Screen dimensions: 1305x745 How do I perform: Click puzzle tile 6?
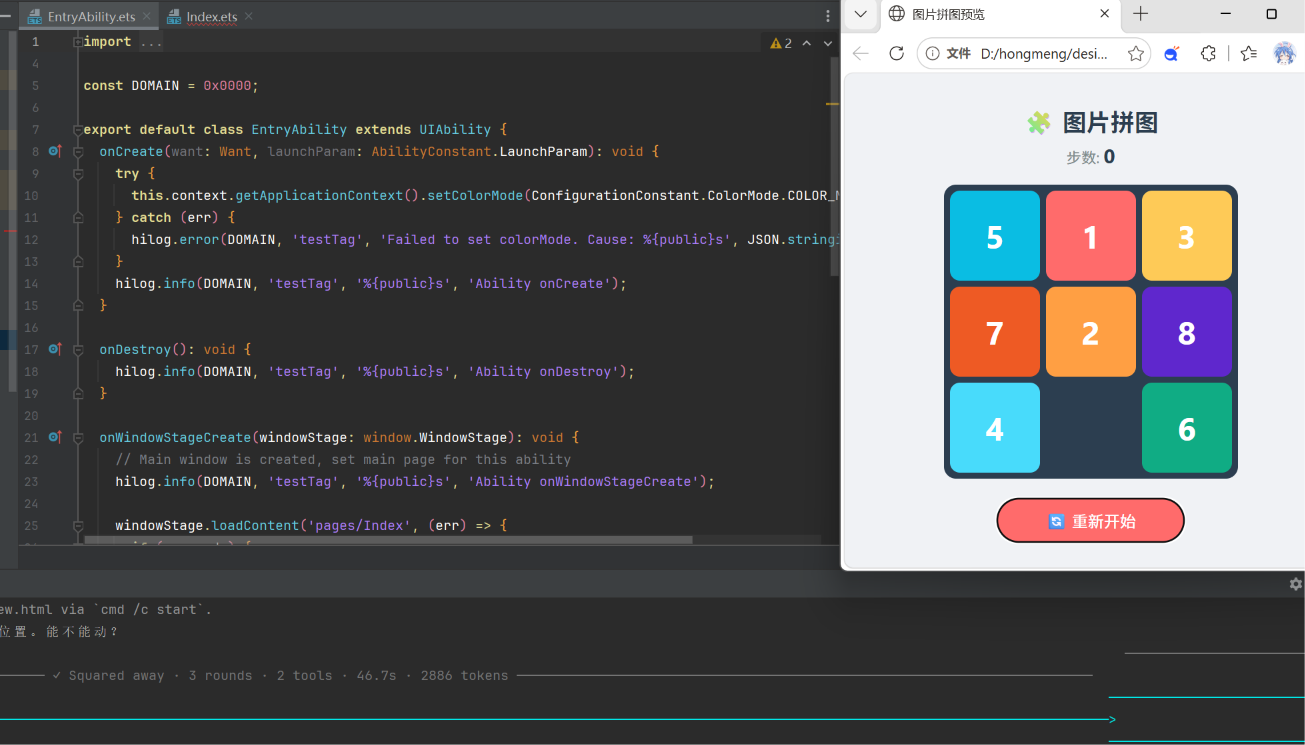click(x=1187, y=428)
